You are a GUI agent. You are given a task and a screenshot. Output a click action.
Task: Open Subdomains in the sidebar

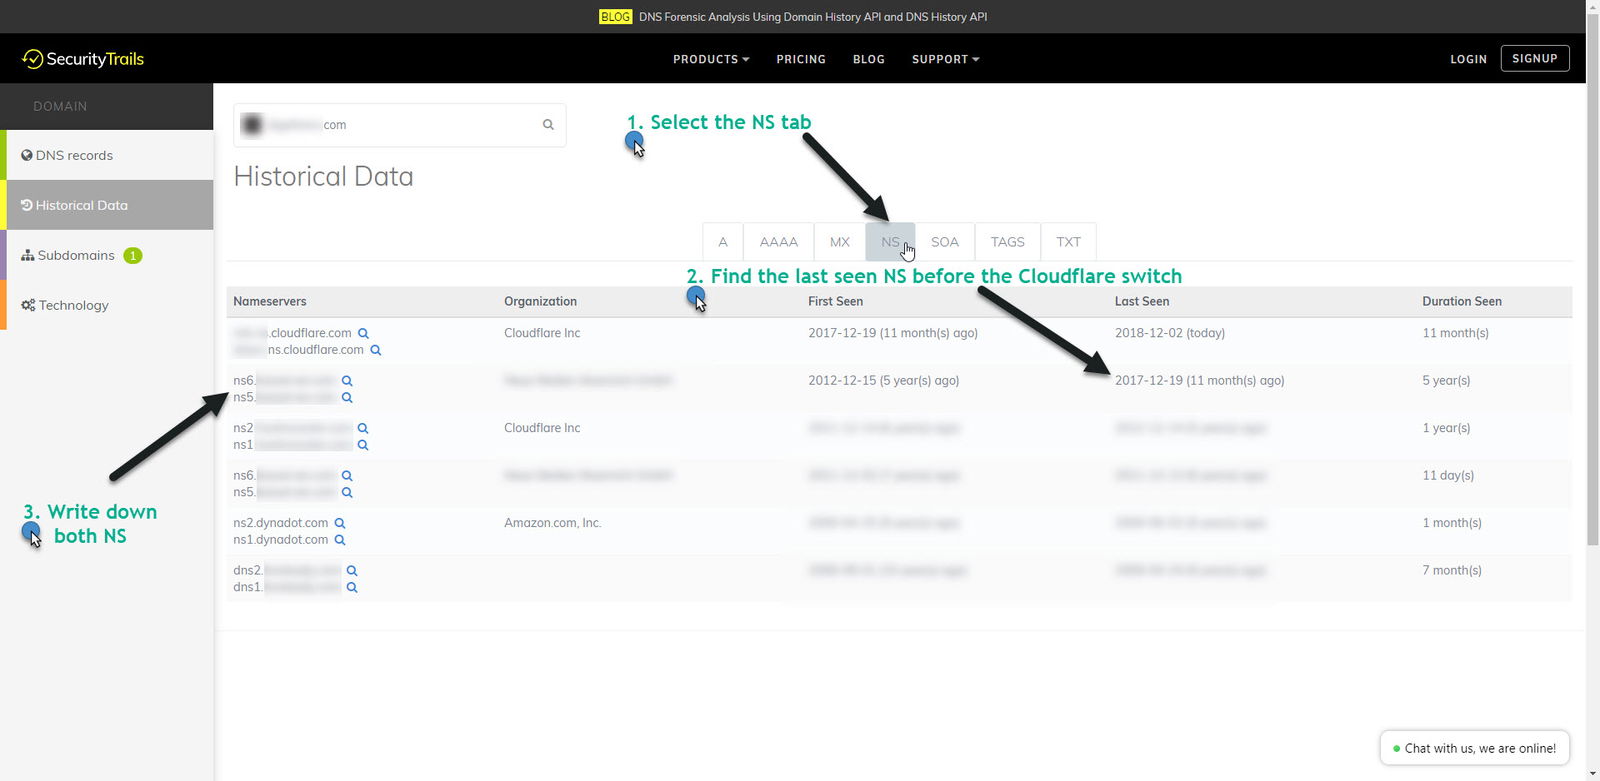click(x=107, y=255)
